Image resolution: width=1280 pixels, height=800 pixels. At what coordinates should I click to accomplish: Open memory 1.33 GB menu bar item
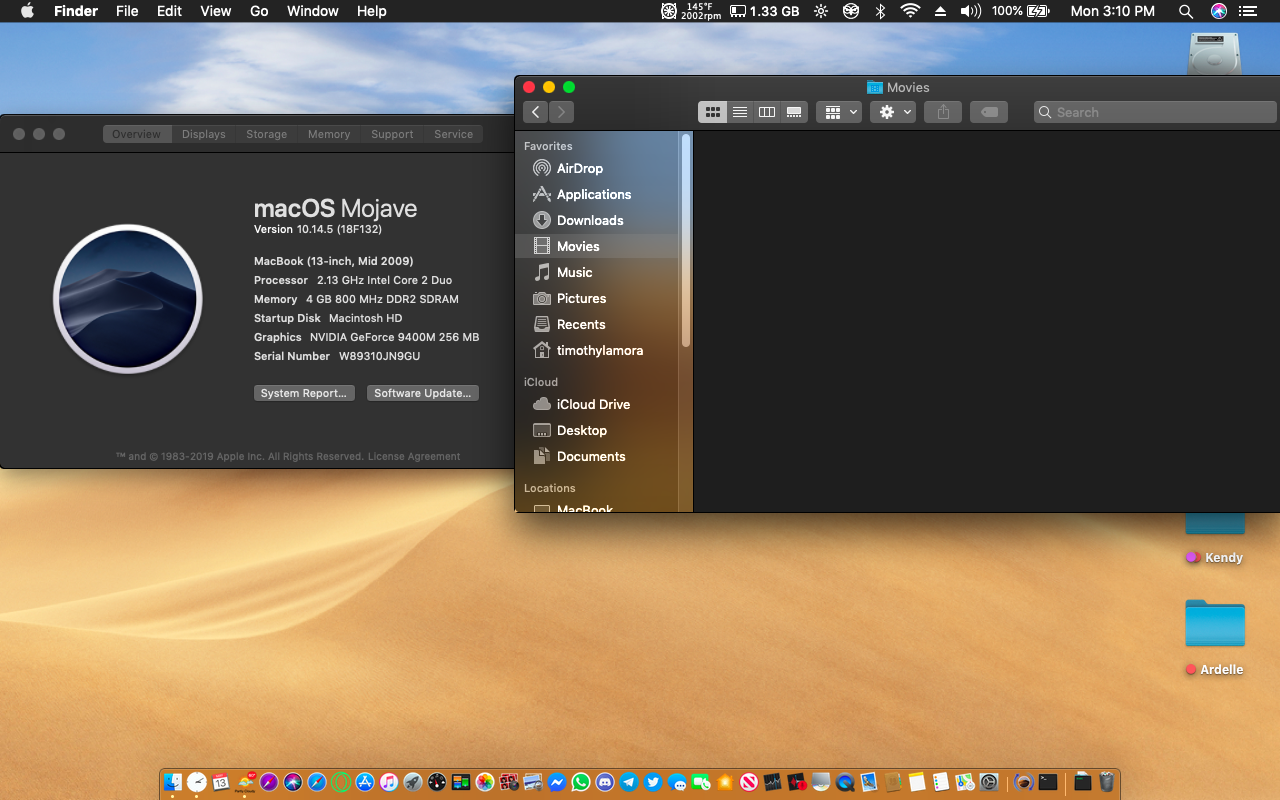[765, 11]
